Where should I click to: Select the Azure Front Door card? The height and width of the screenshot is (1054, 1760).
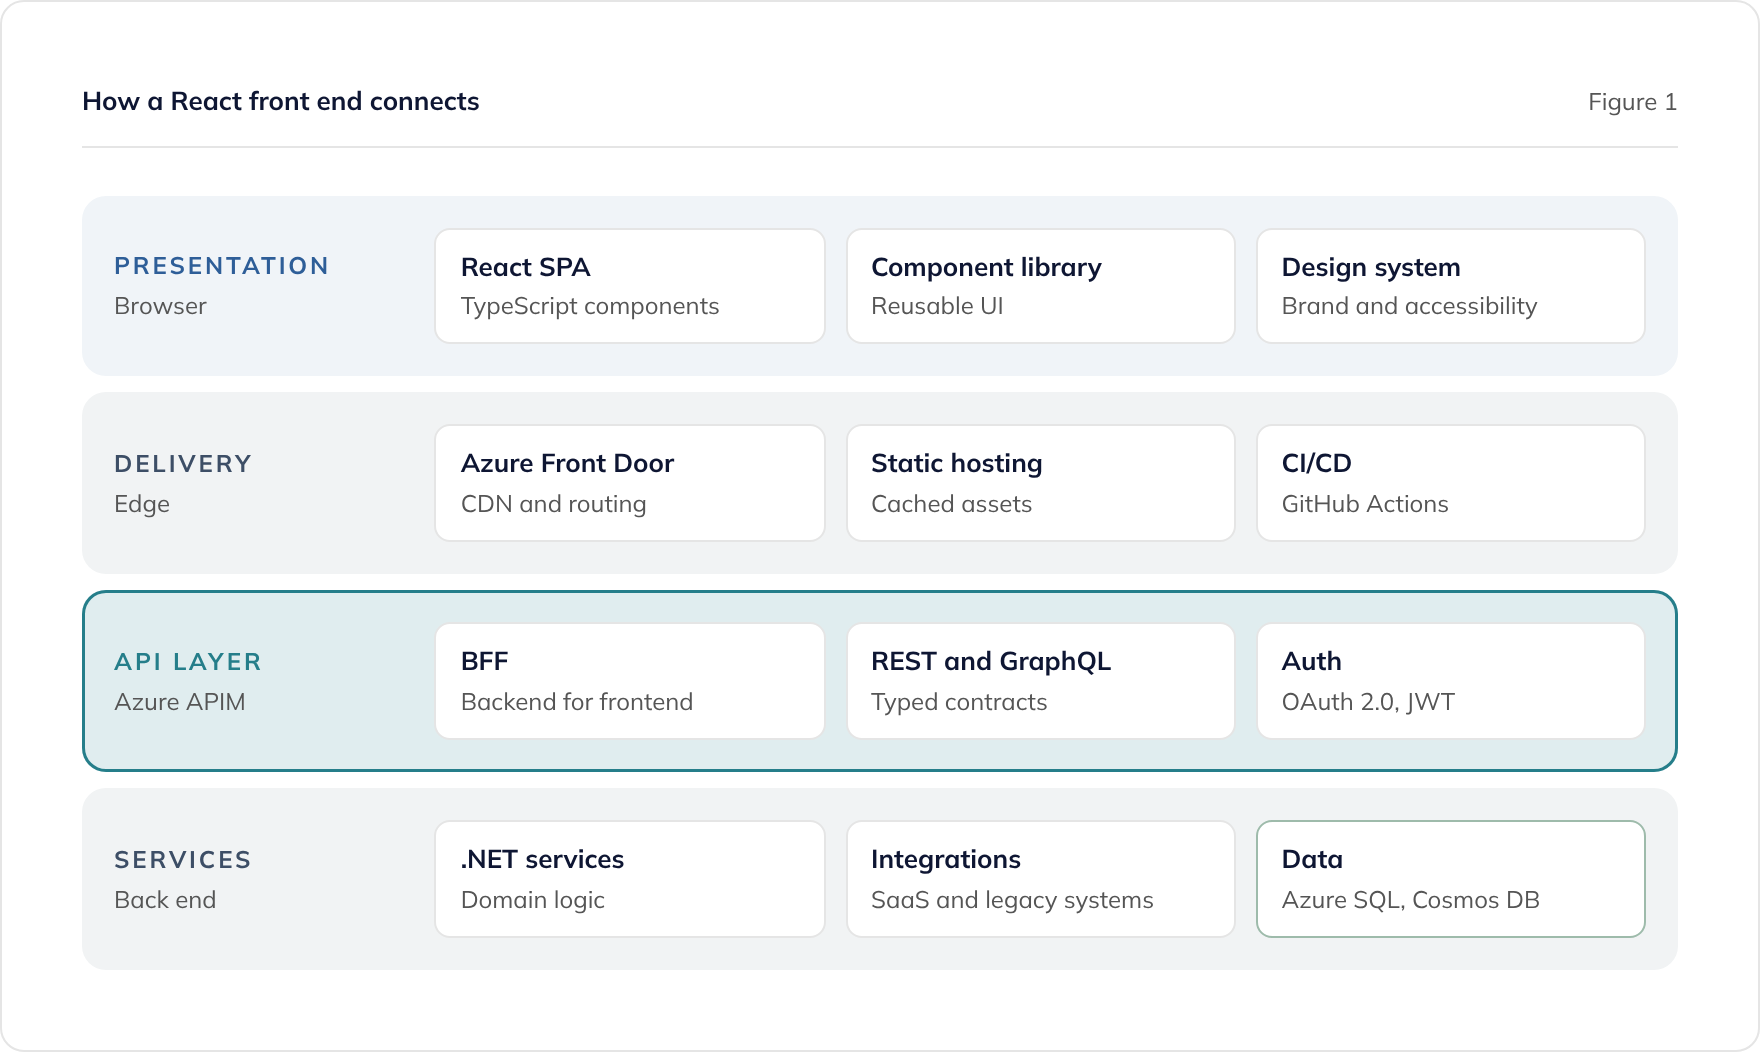(630, 483)
